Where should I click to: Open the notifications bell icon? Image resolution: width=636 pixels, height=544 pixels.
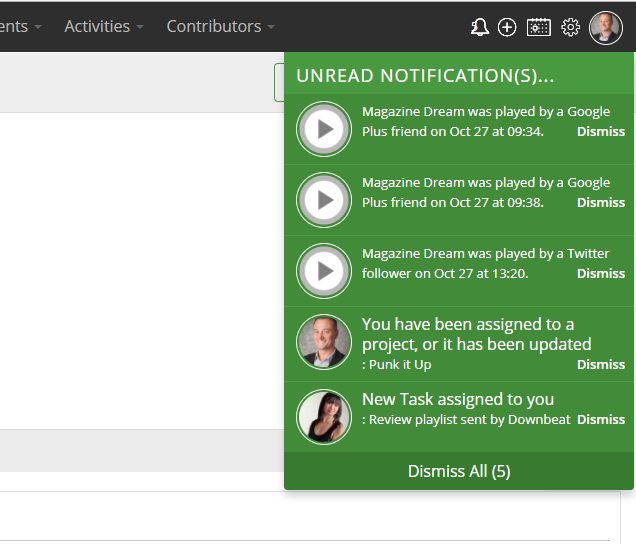[479, 27]
